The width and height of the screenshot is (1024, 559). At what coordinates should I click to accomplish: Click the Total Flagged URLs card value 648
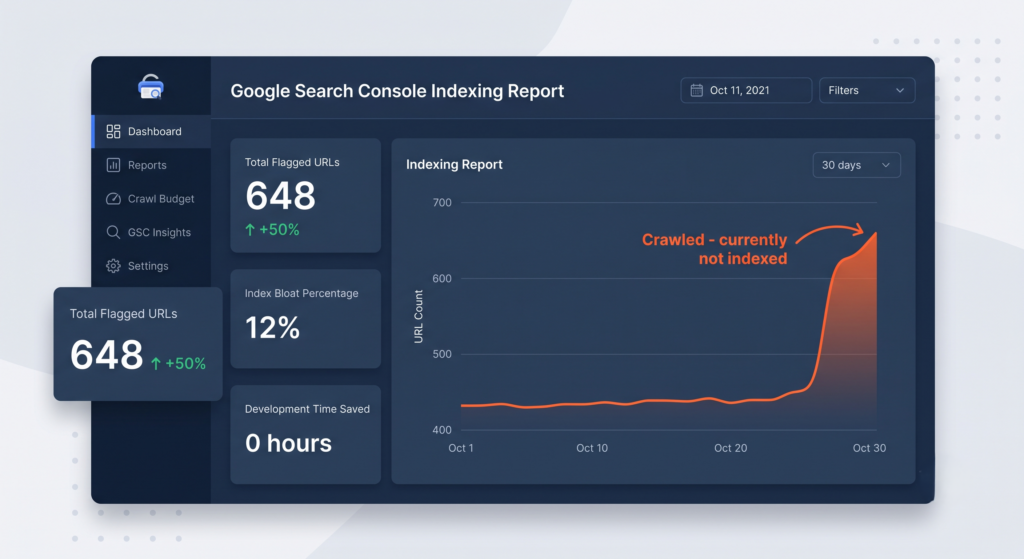pyautogui.click(x=280, y=195)
